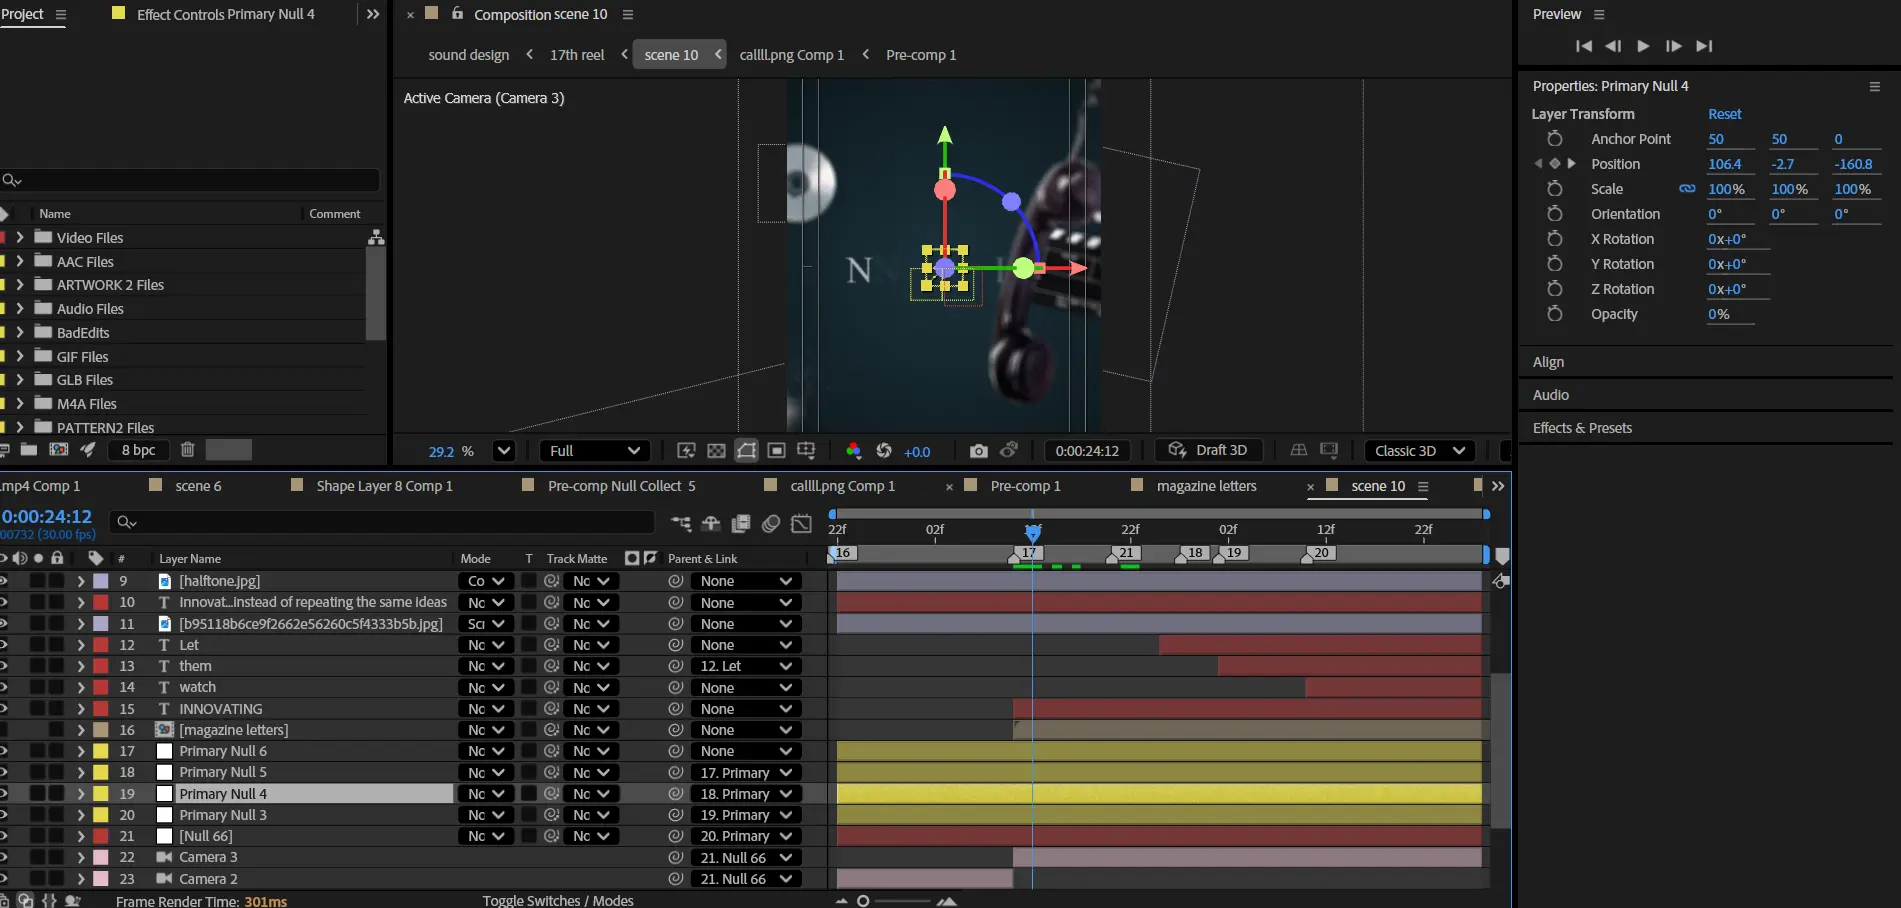The width and height of the screenshot is (1901, 908).
Task: Open the Effects & Presets panel
Action: [1582, 428]
